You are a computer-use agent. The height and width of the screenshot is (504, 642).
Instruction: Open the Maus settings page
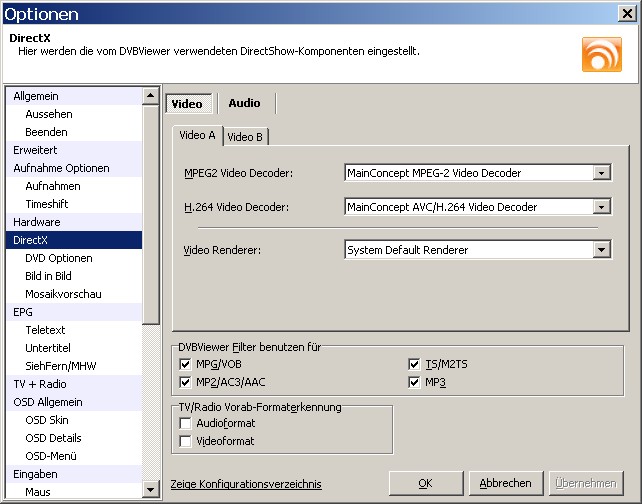[74, 492]
